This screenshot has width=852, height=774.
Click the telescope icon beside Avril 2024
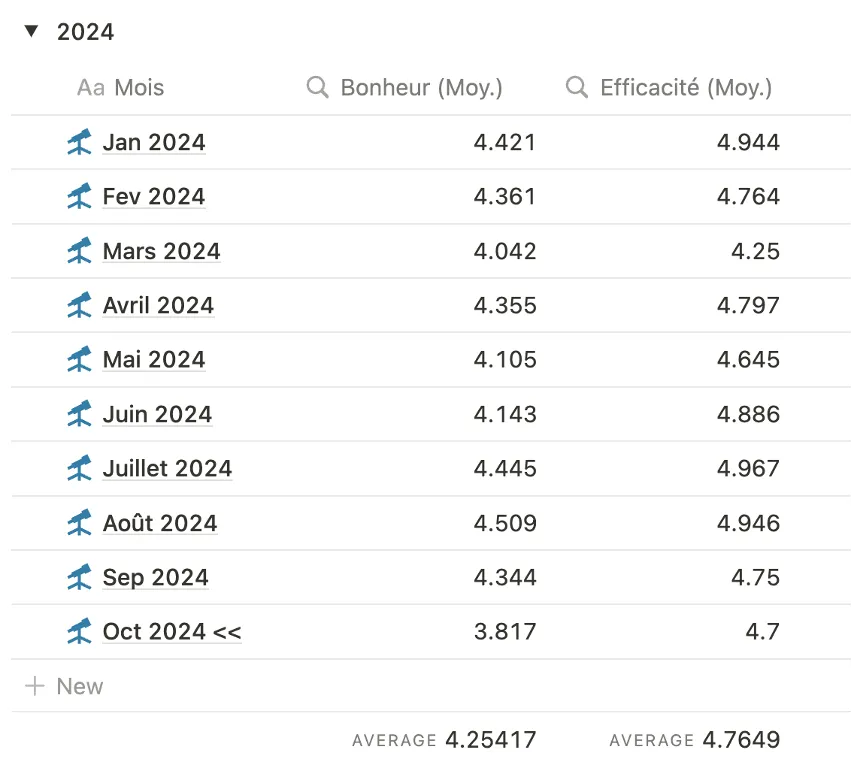coord(79,305)
